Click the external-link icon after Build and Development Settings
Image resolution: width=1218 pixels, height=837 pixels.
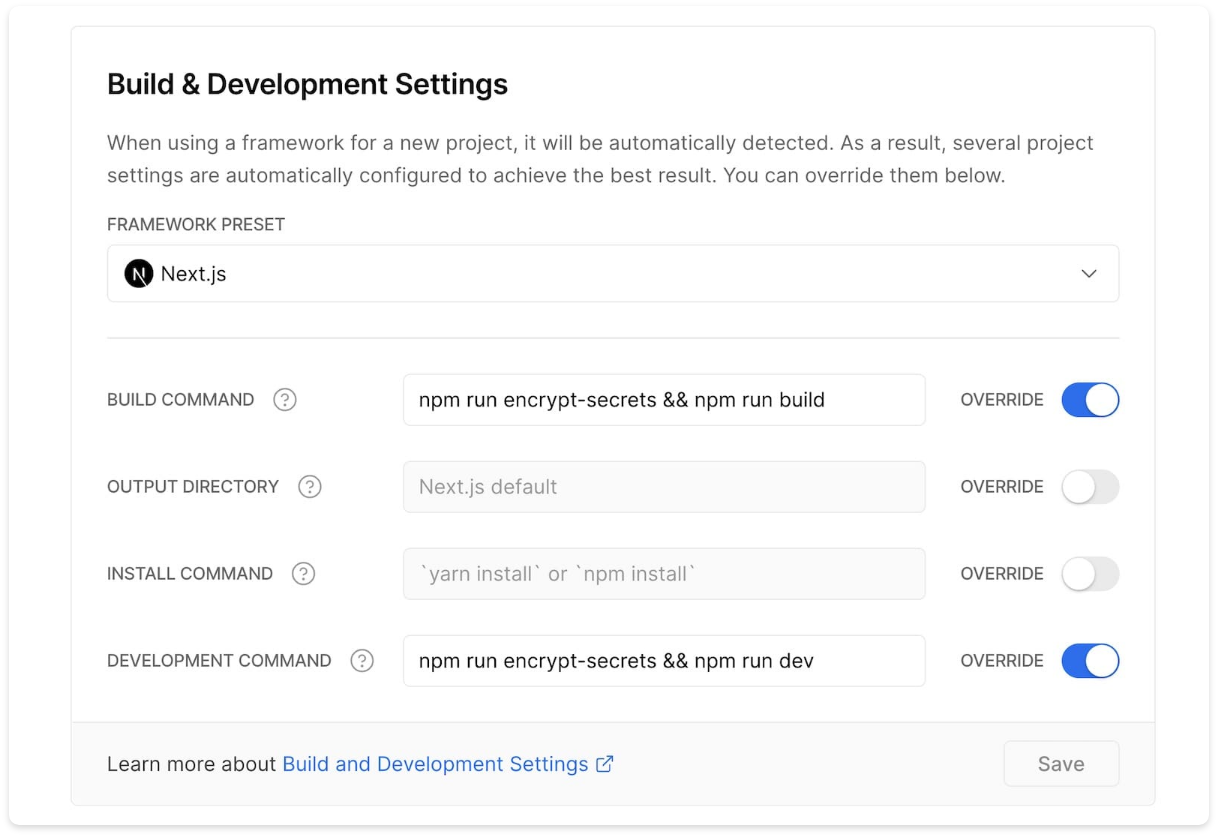coord(605,764)
